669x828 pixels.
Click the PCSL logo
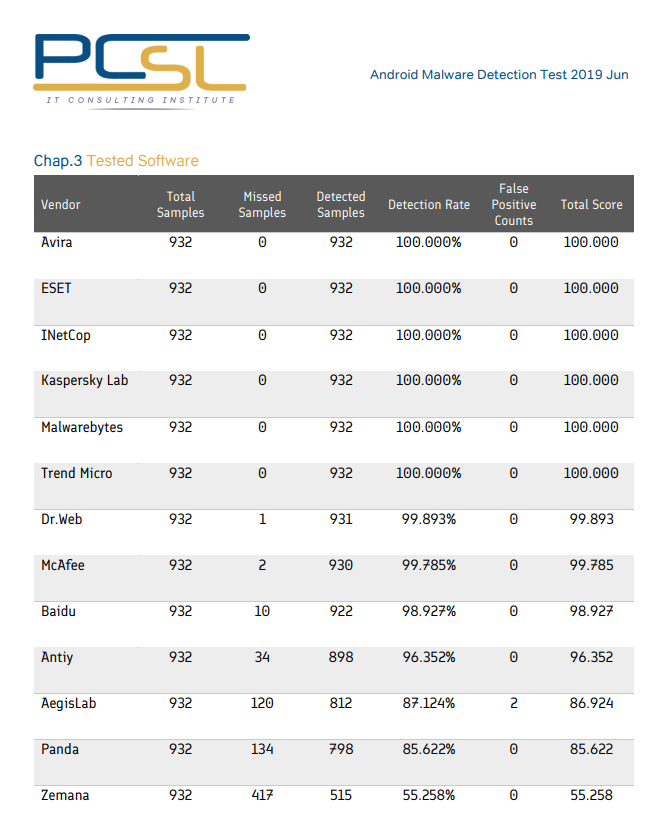[140, 62]
